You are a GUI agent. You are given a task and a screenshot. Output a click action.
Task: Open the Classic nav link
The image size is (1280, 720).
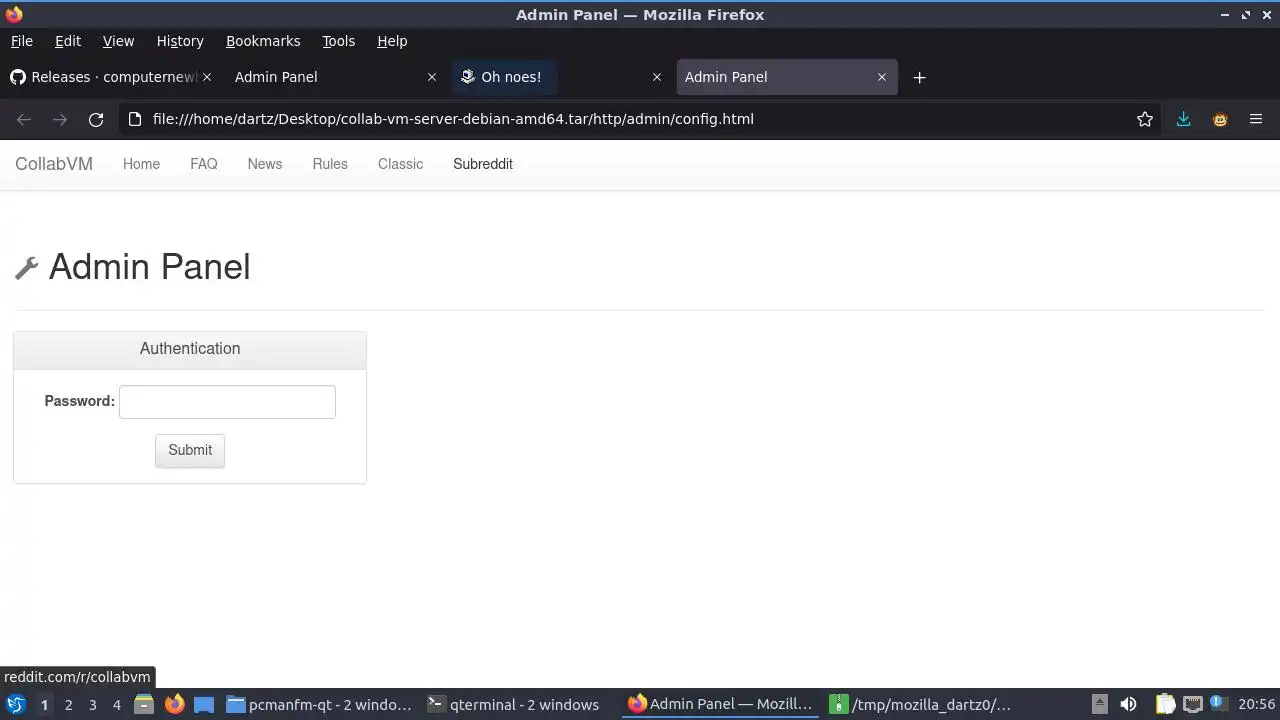coord(400,164)
